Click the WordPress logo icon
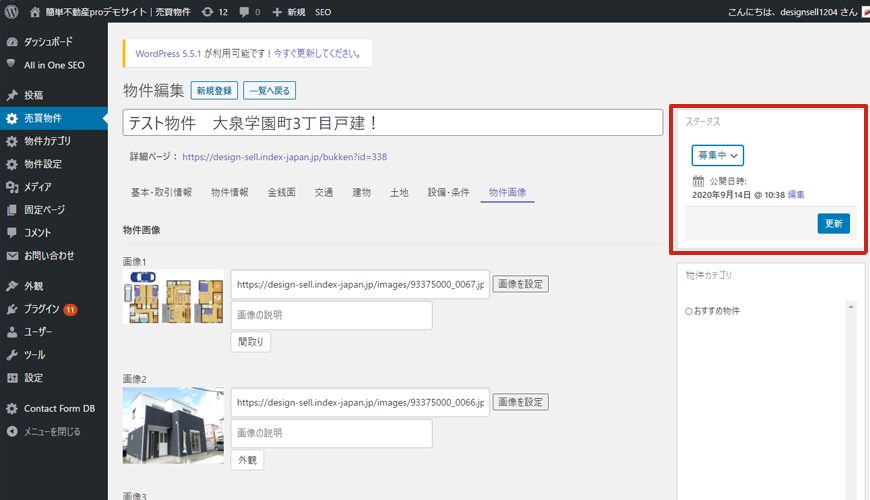The width and height of the screenshot is (870, 500). coord(12,12)
